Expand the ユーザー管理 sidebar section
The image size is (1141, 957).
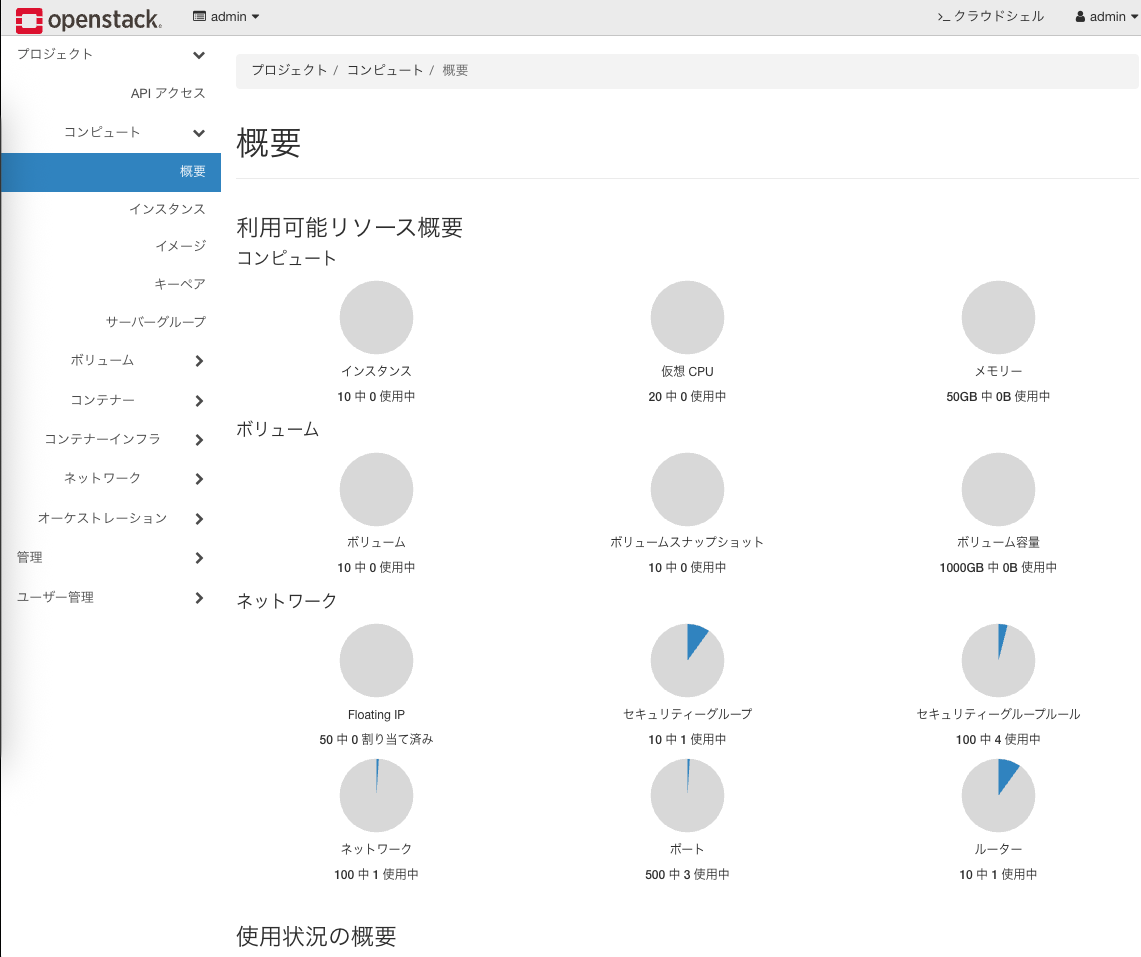pos(111,597)
